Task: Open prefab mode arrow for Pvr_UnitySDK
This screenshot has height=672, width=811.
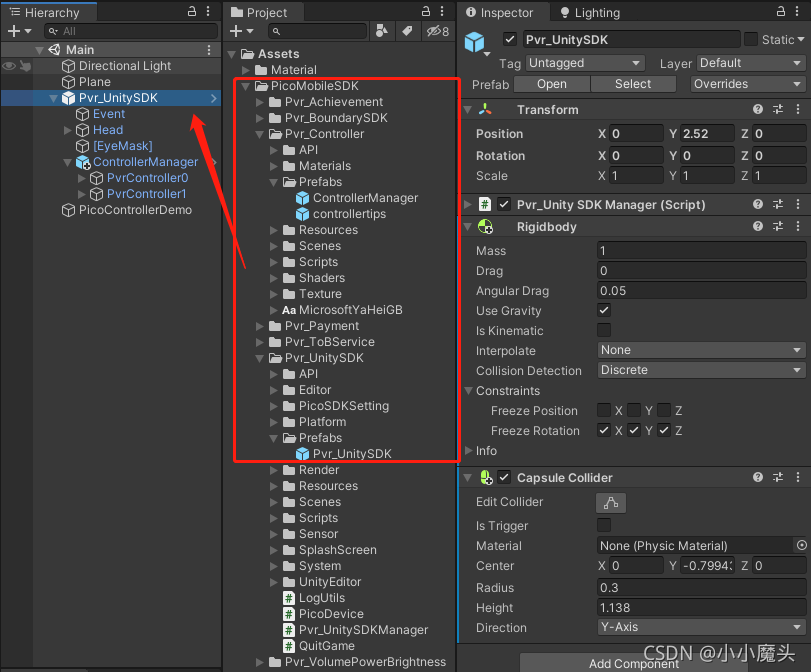Action: click(214, 98)
